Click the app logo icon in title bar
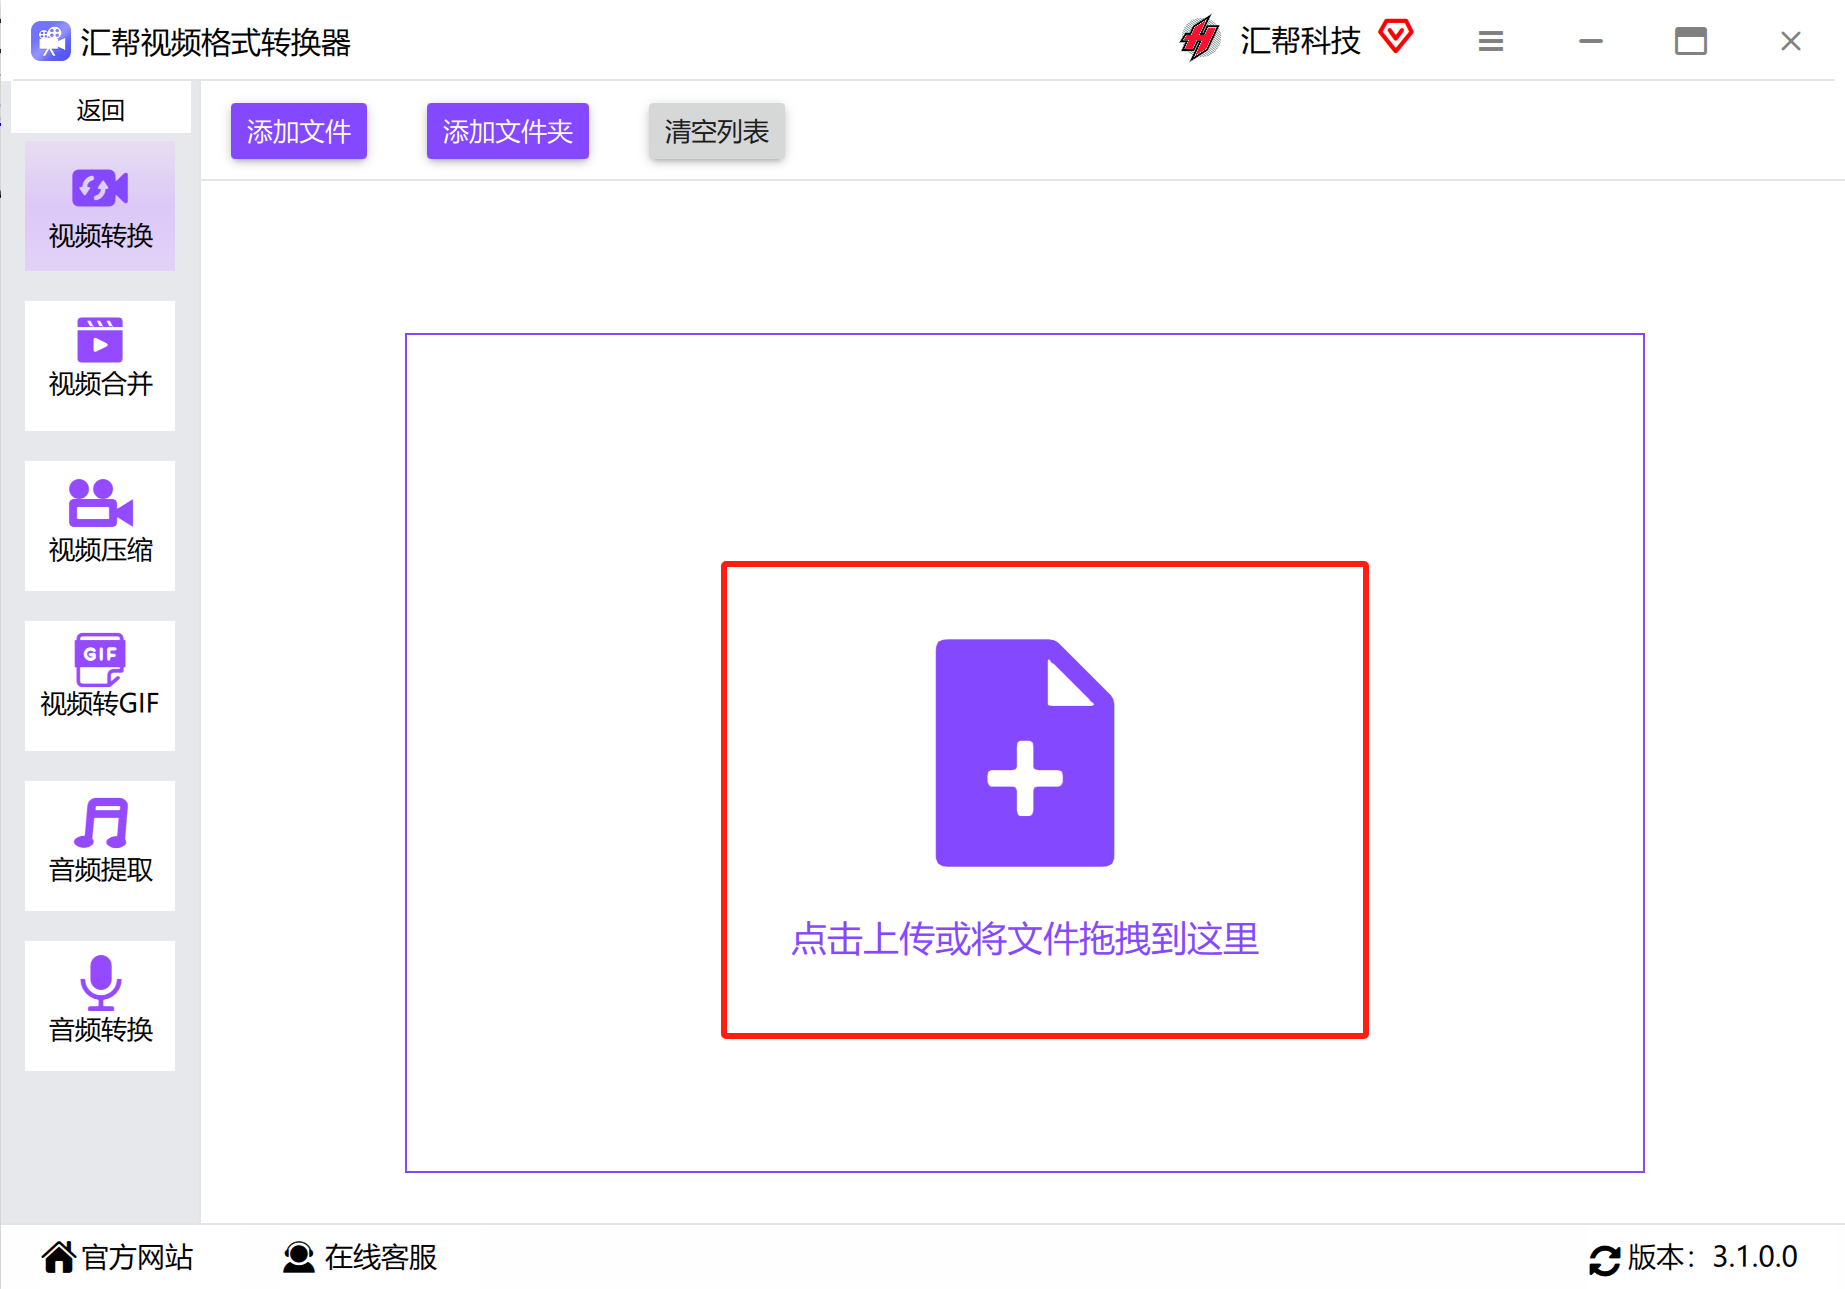The image size is (1845, 1289). click(x=50, y=41)
